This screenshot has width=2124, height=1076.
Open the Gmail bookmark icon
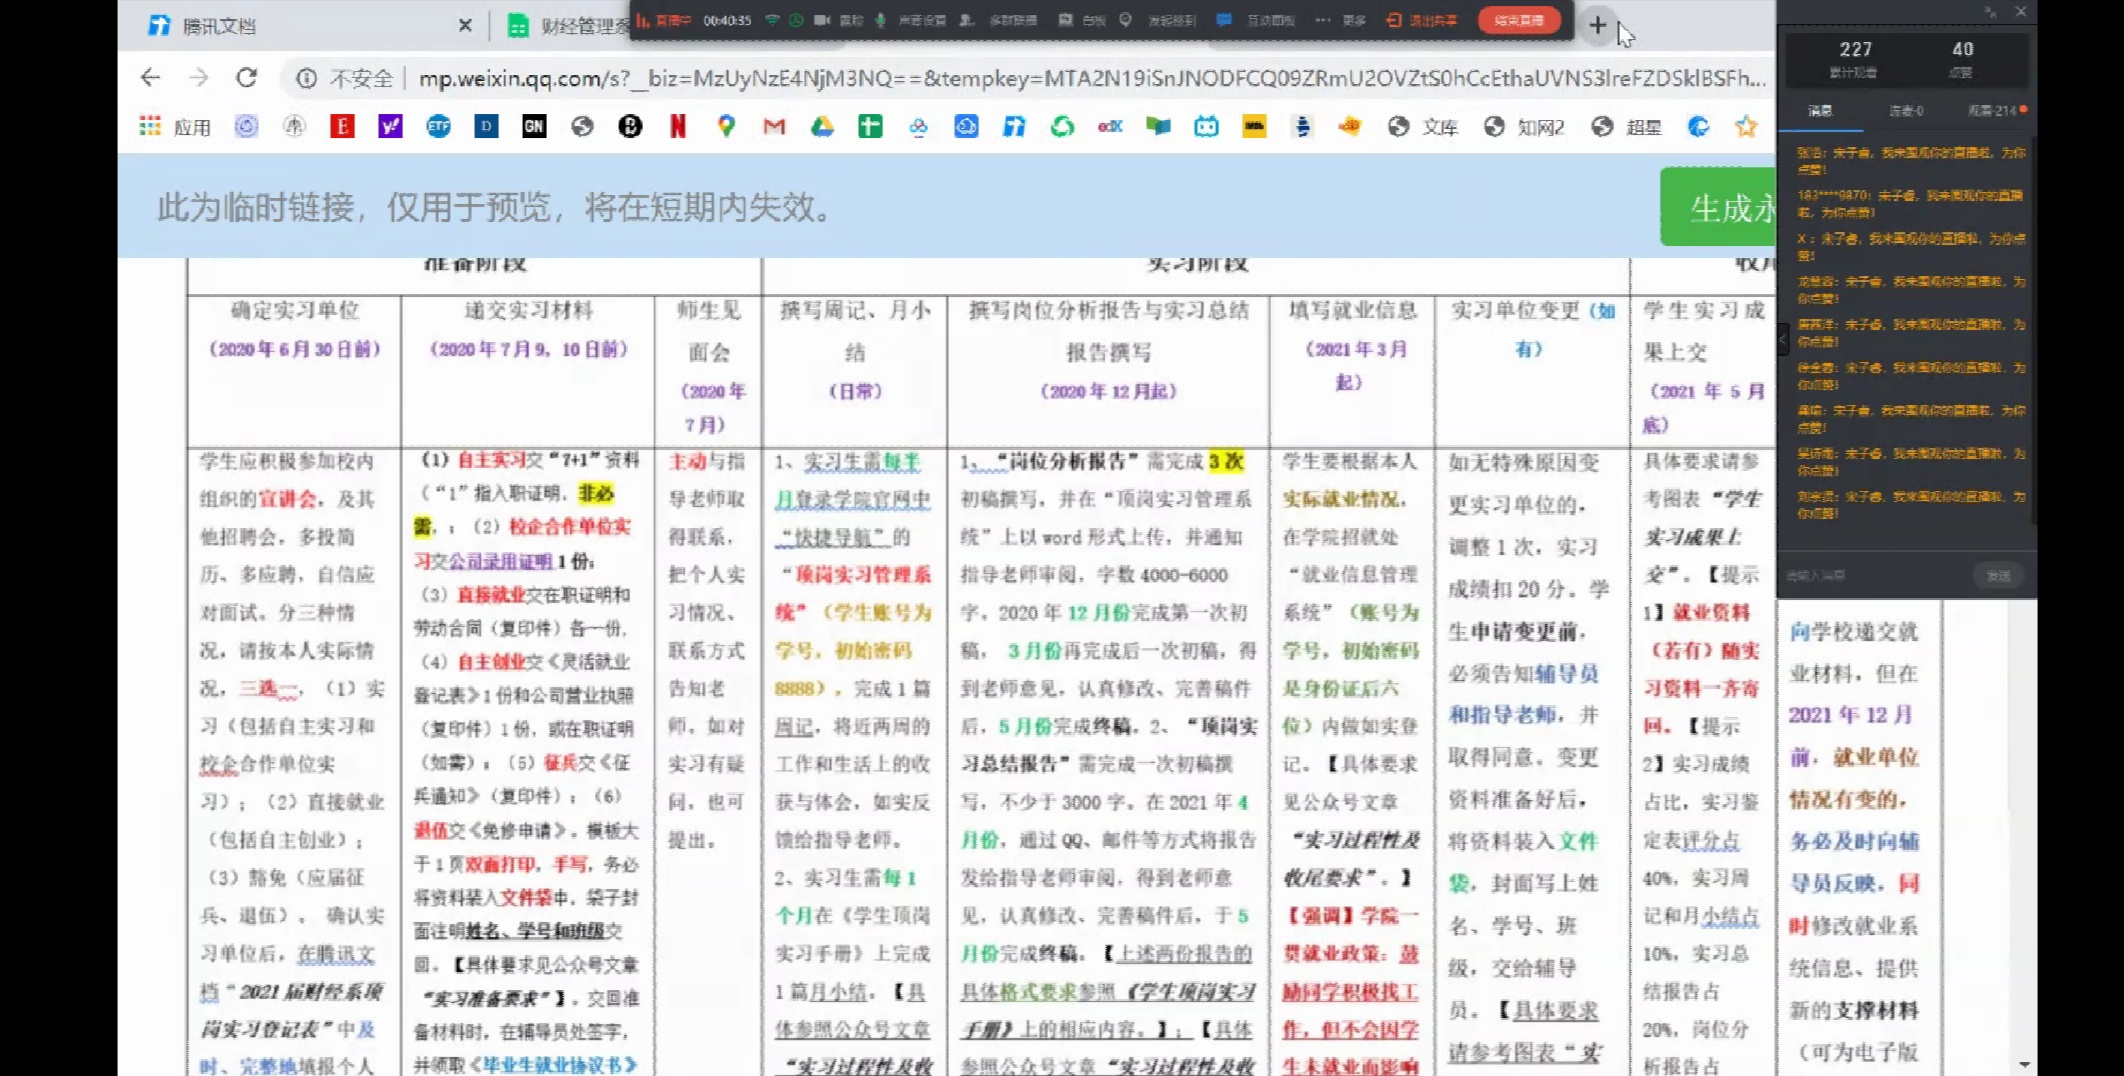click(774, 126)
